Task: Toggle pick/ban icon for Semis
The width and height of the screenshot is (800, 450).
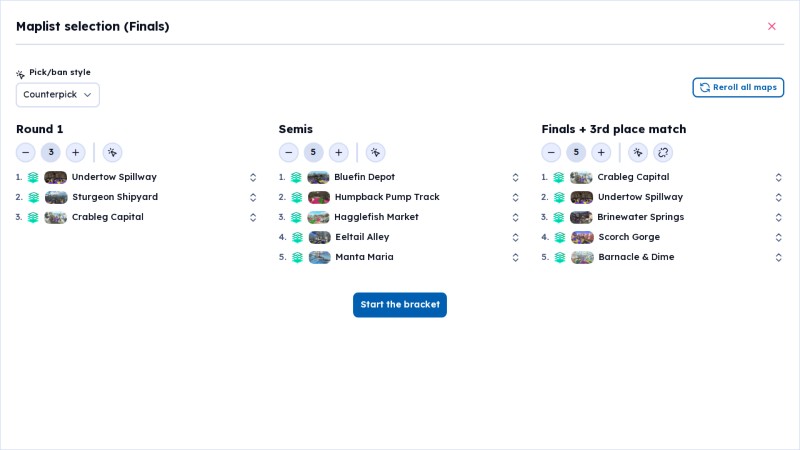Action: tap(375, 153)
